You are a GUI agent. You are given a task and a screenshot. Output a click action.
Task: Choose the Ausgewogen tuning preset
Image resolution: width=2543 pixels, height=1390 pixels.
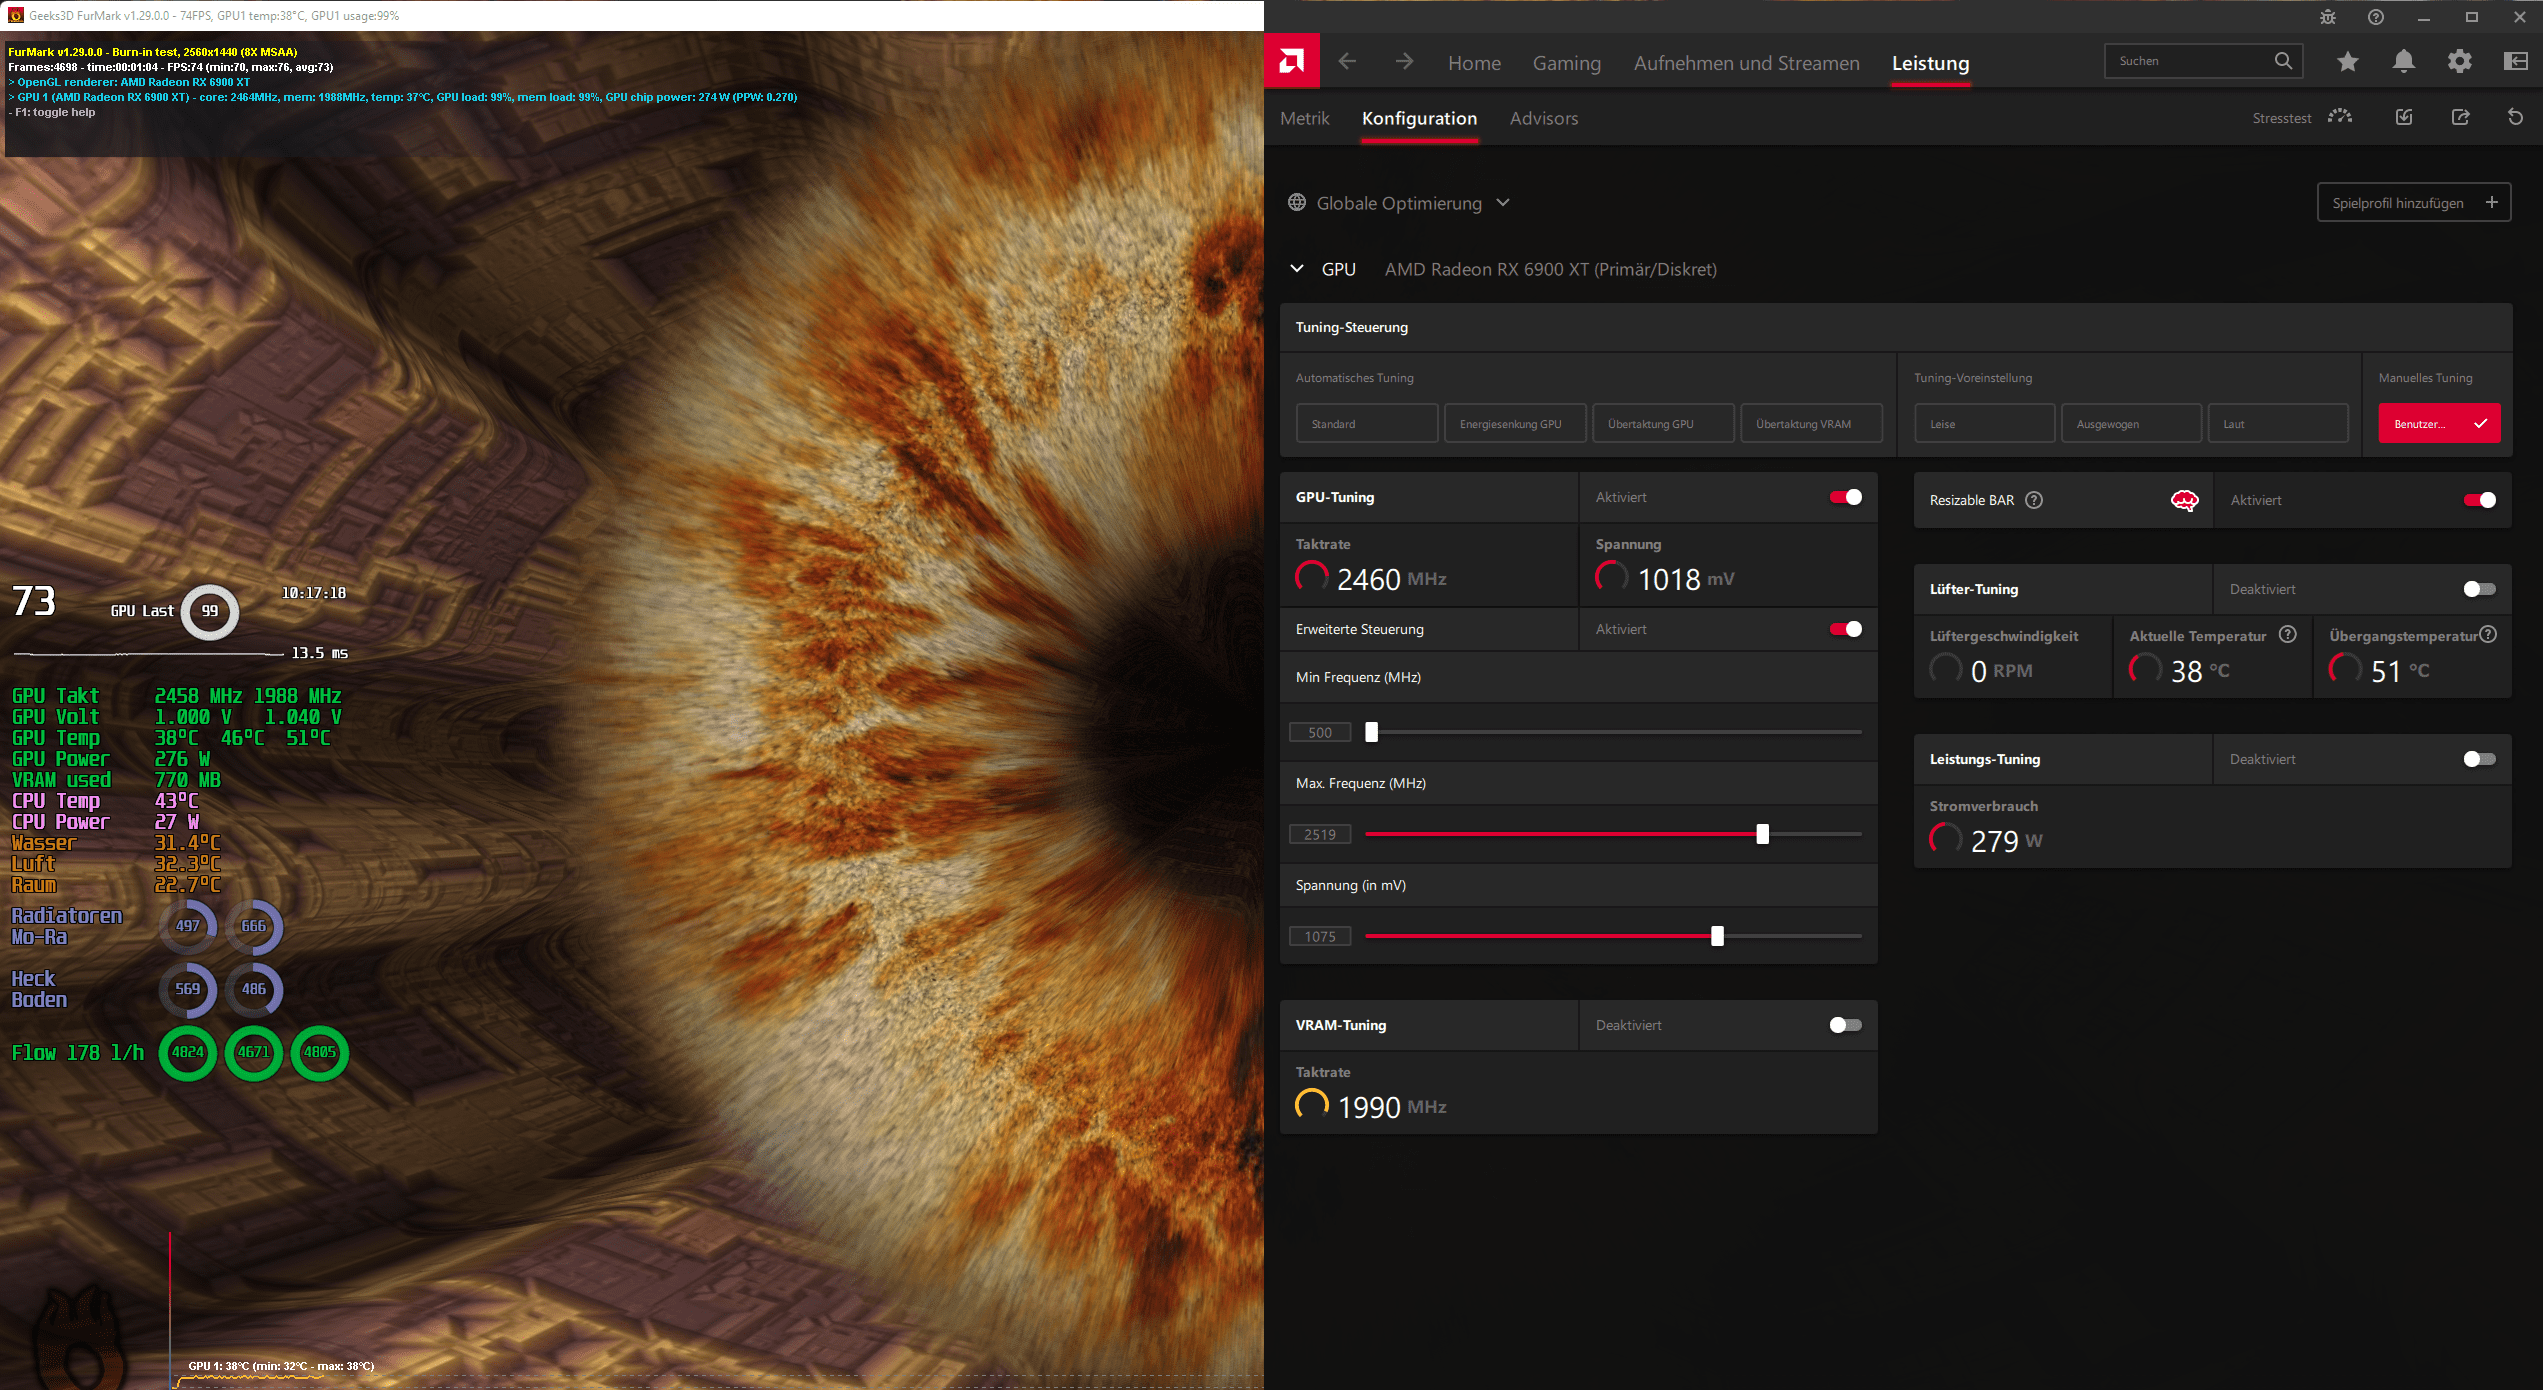tap(2131, 423)
